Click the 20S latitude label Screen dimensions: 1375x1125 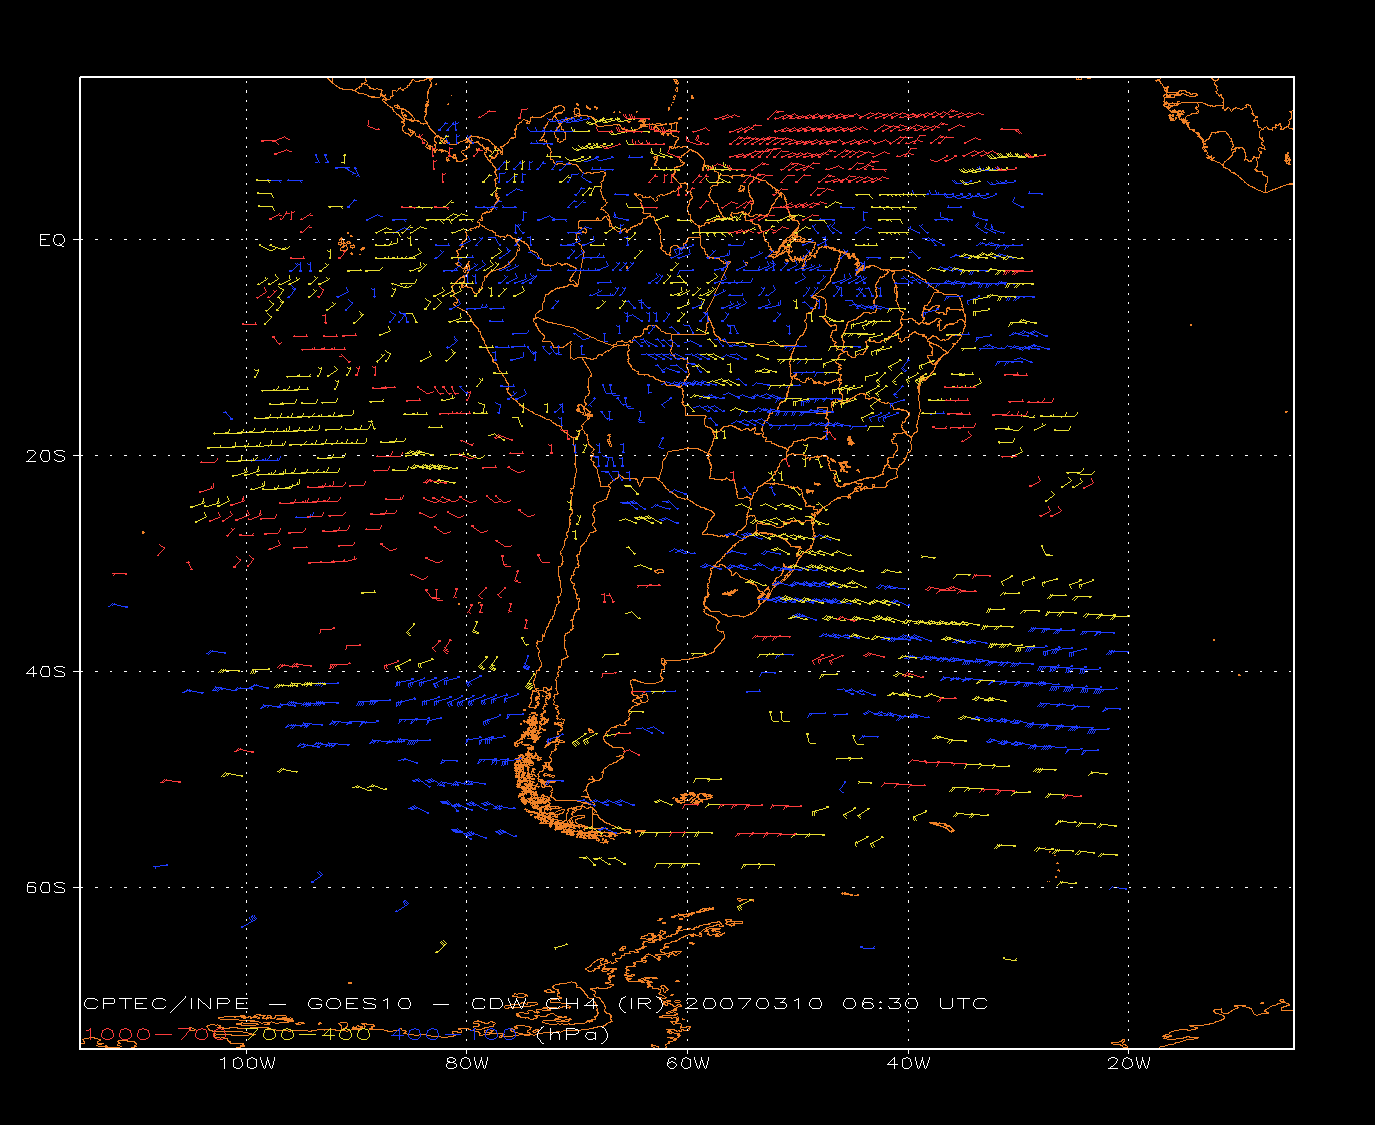(x=45, y=456)
